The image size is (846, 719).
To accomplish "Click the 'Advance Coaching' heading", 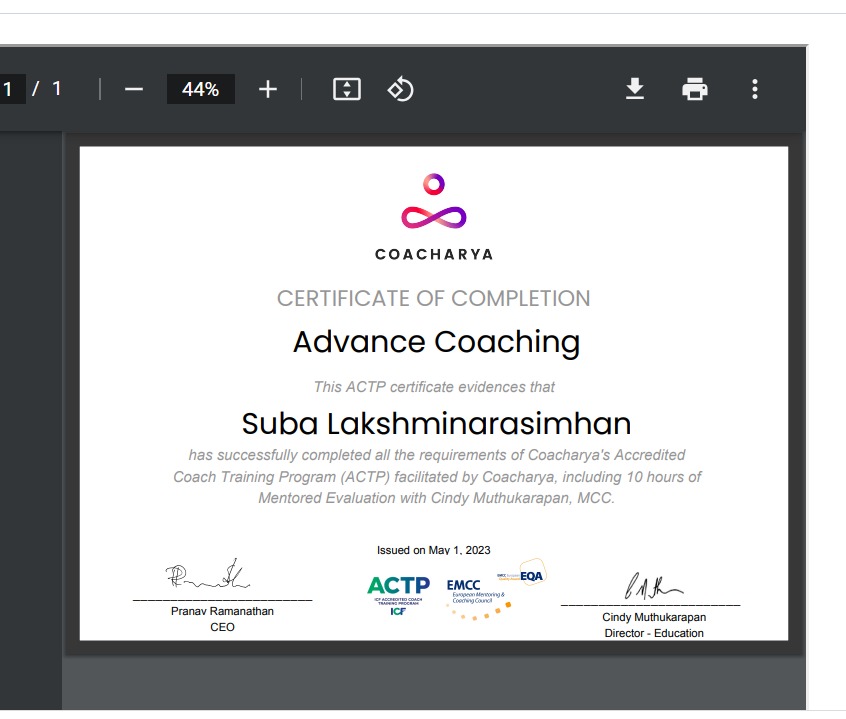I will [436, 342].
